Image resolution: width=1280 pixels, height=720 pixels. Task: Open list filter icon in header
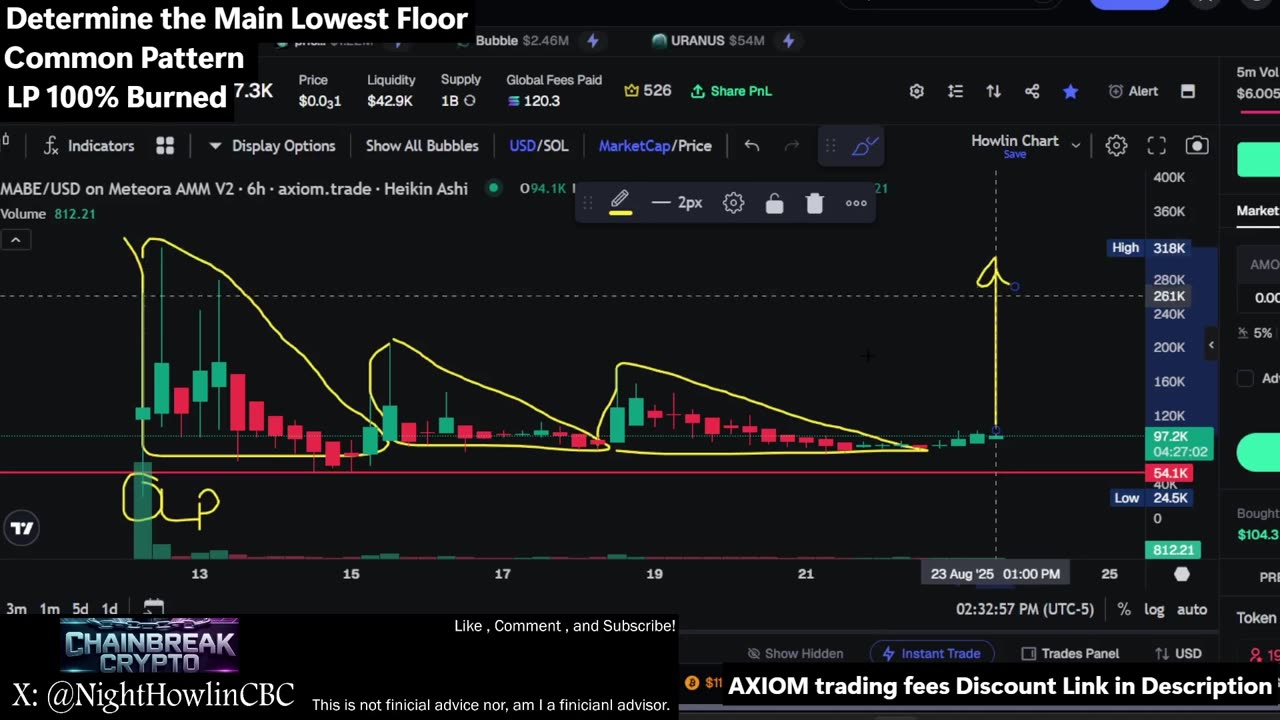pos(955,91)
